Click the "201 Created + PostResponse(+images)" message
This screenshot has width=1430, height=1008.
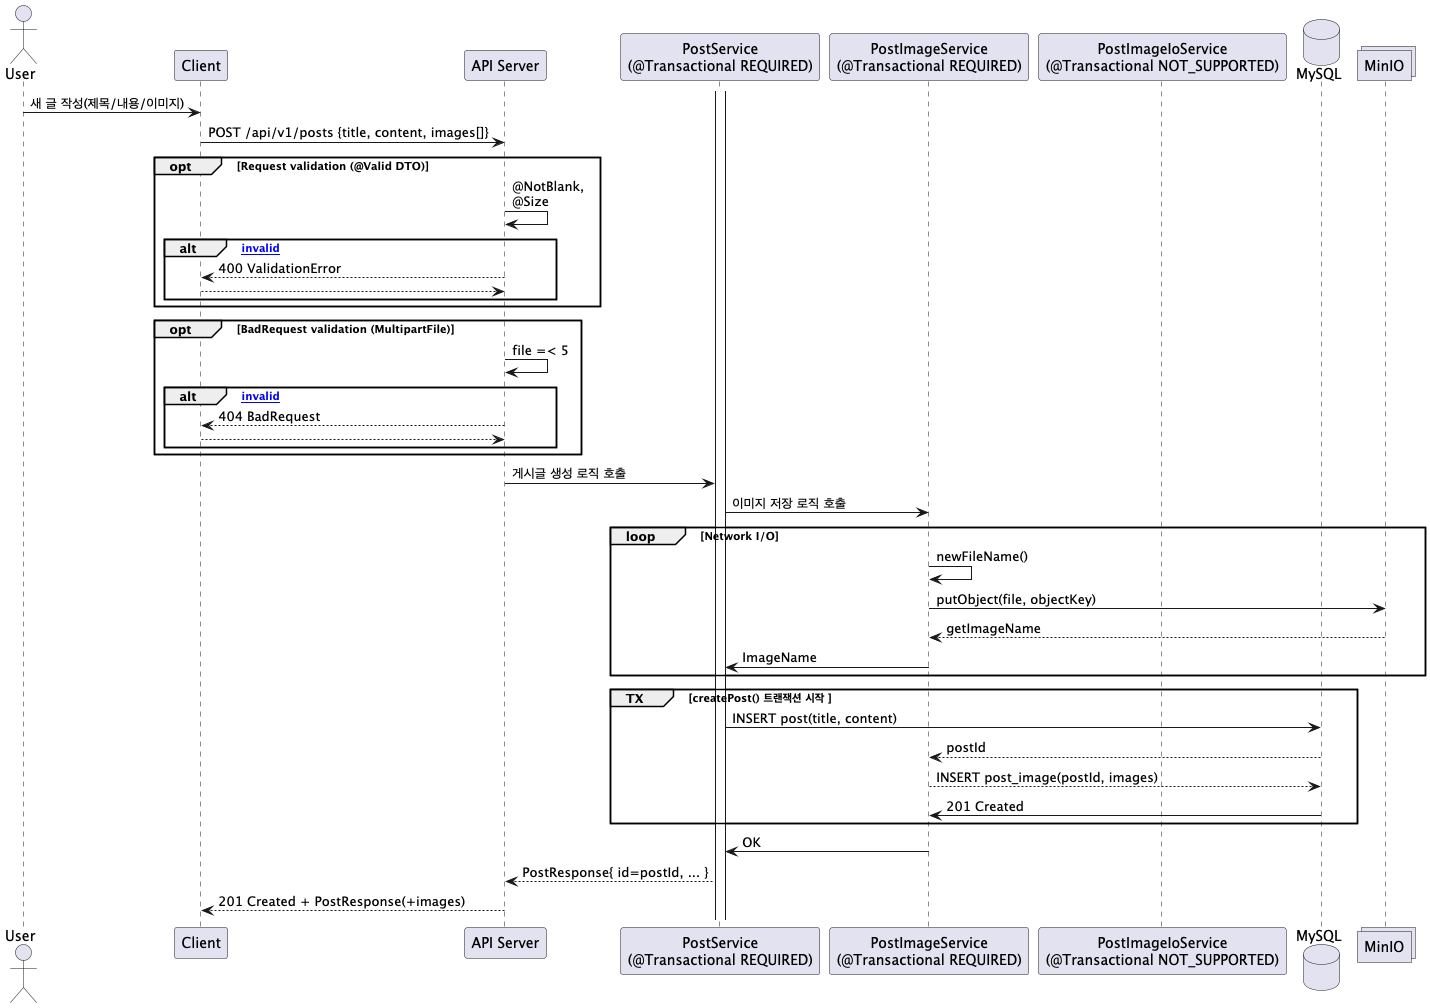click(342, 901)
